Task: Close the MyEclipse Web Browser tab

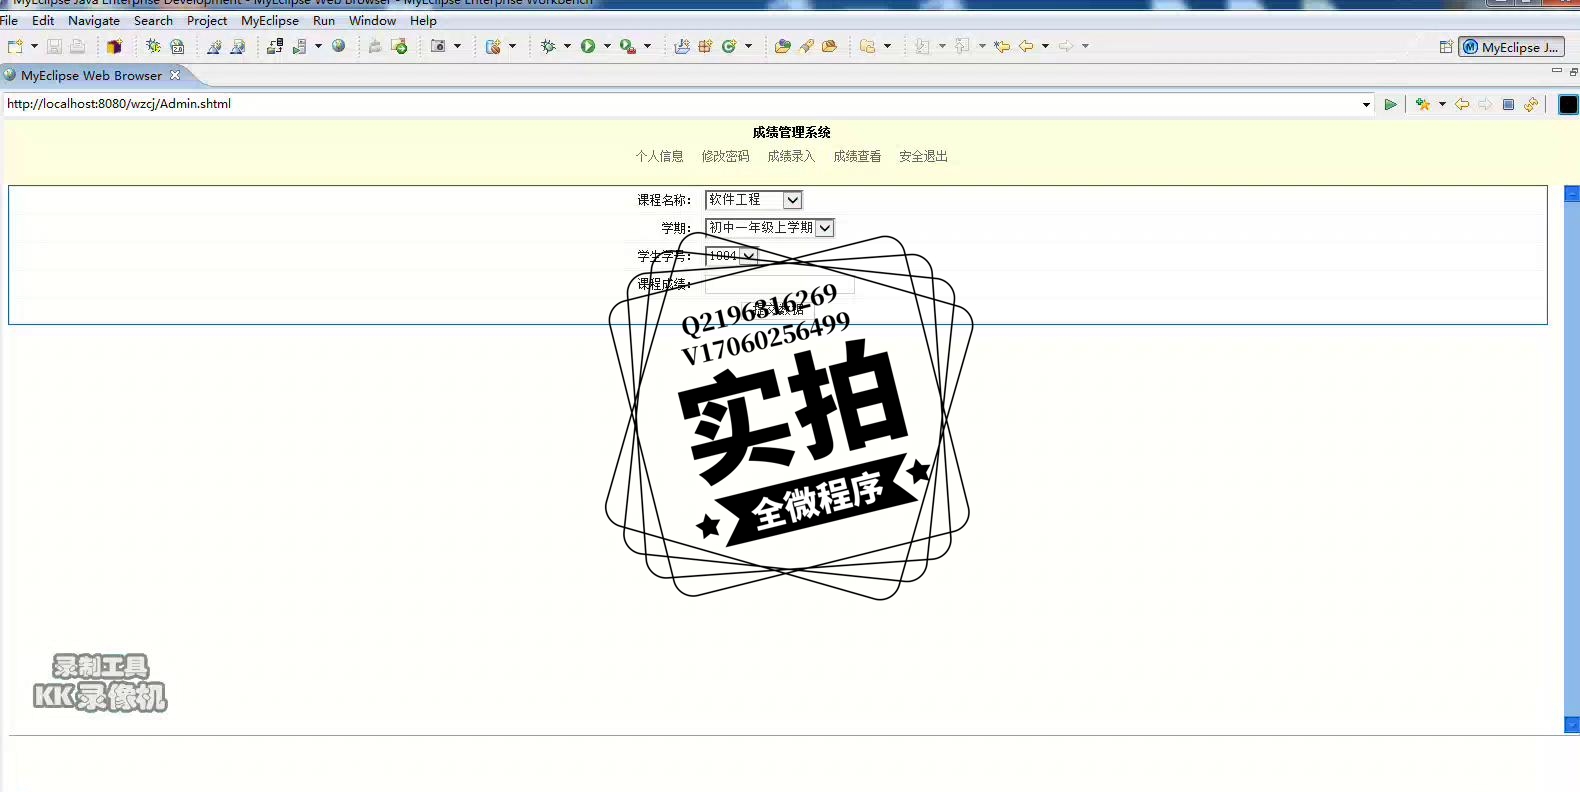Action: 175,75
